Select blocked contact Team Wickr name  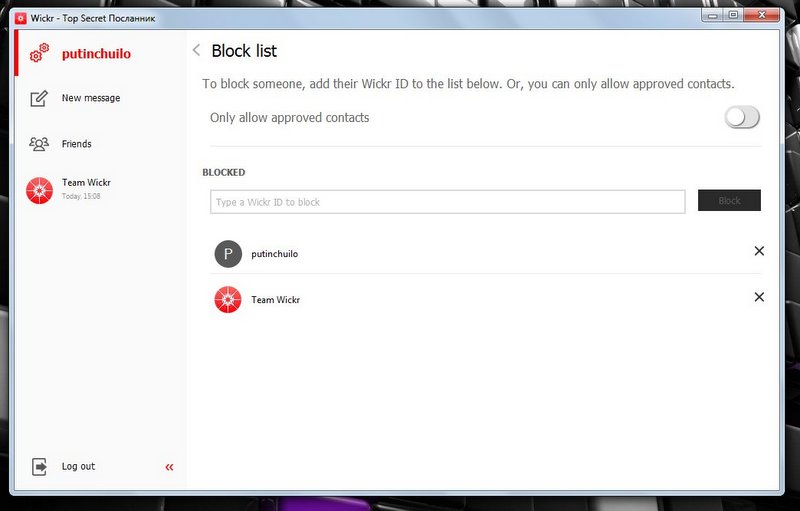click(276, 300)
